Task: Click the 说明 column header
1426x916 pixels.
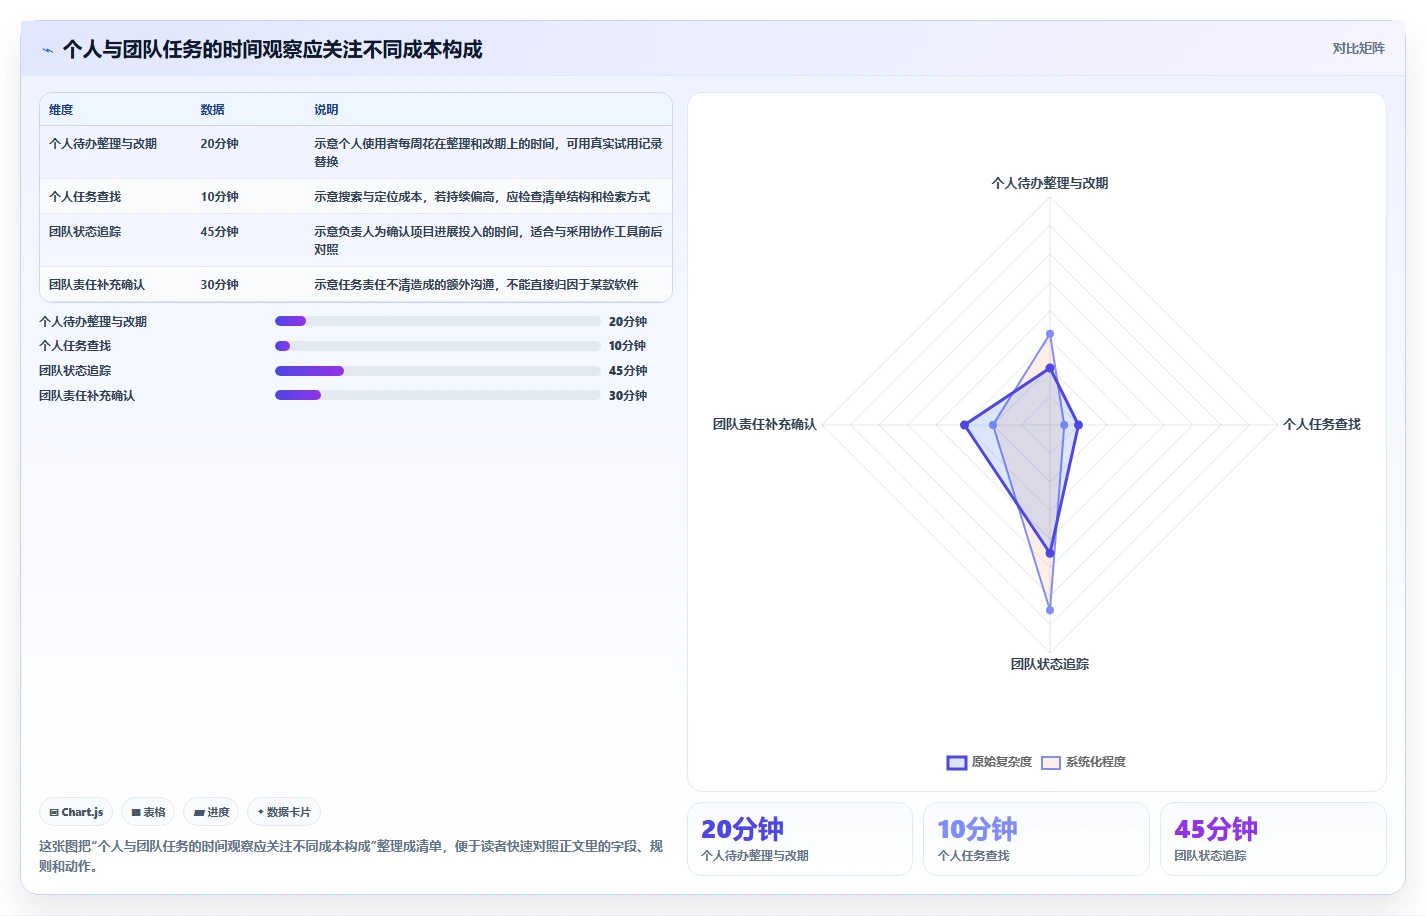Action: coord(326,110)
